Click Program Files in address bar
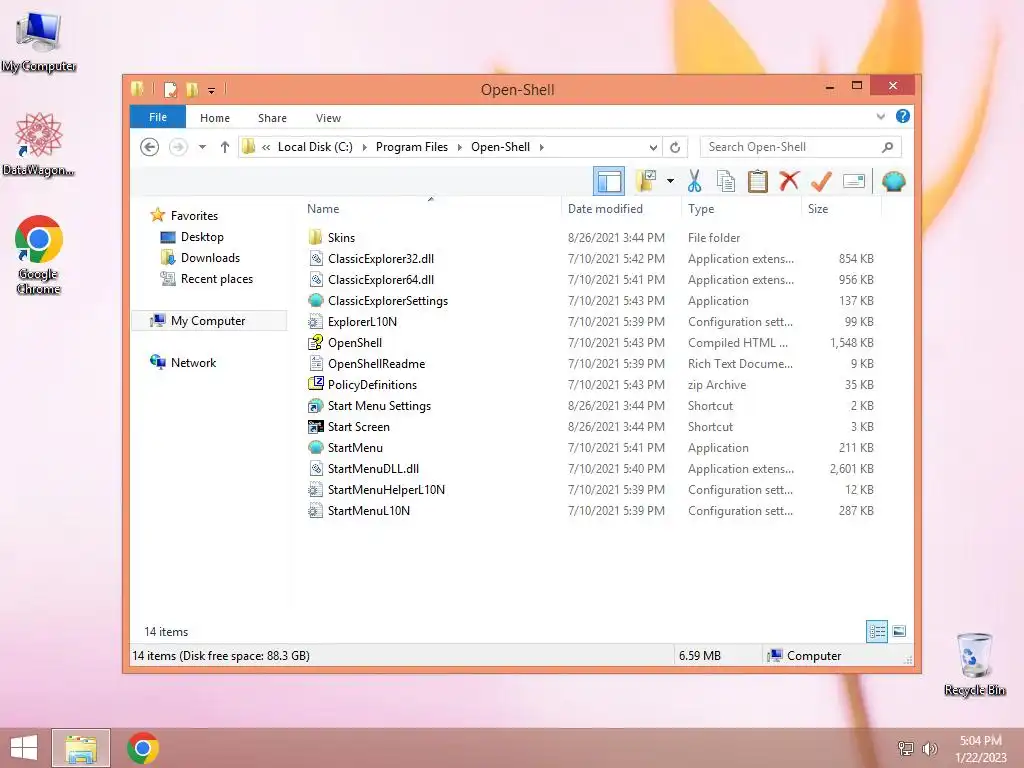Viewport: 1024px width, 768px height. point(411,147)
